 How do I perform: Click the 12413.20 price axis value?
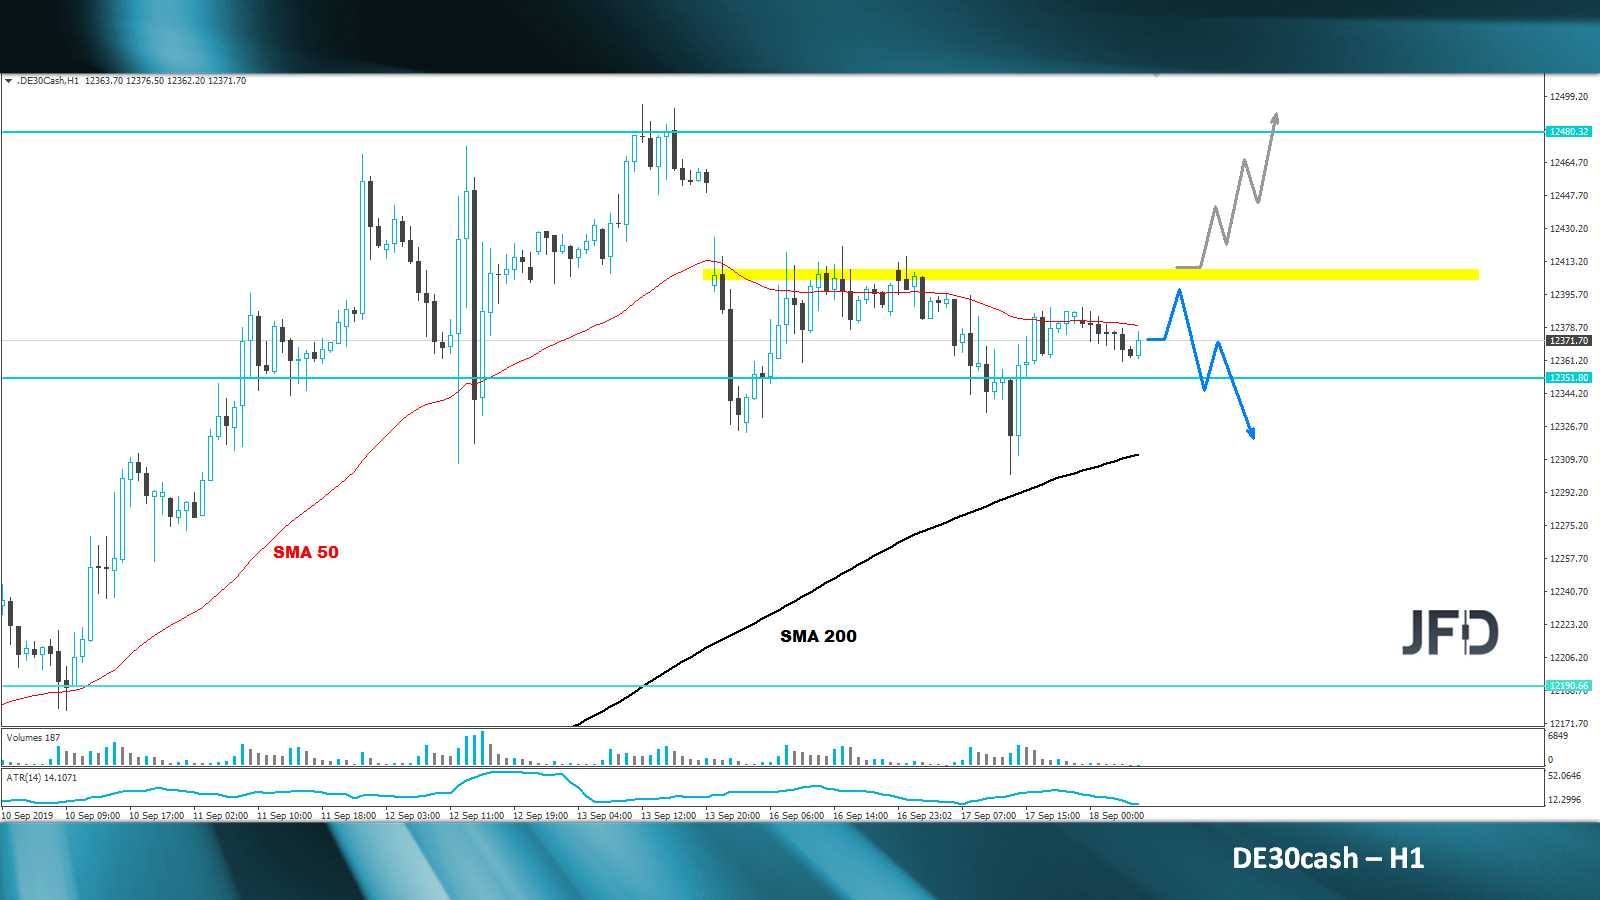[x=1569, y=262]
